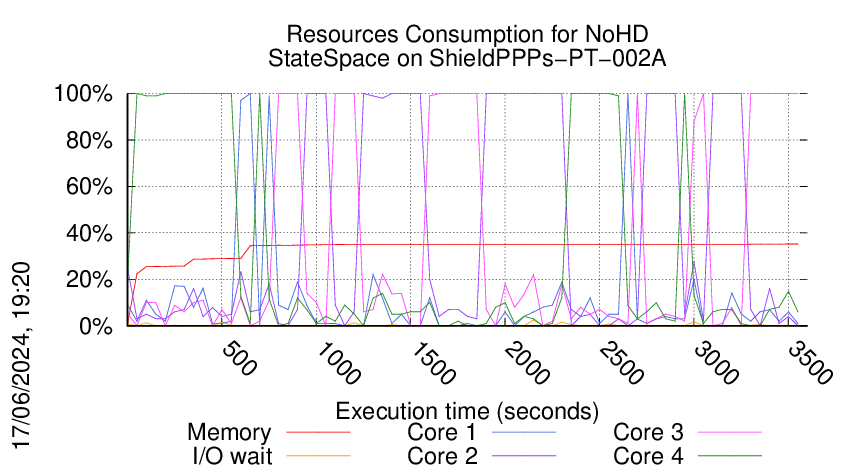850x475 pixels.
Task: Click the 0% y-axis label
Action: [x=96, y=326]
